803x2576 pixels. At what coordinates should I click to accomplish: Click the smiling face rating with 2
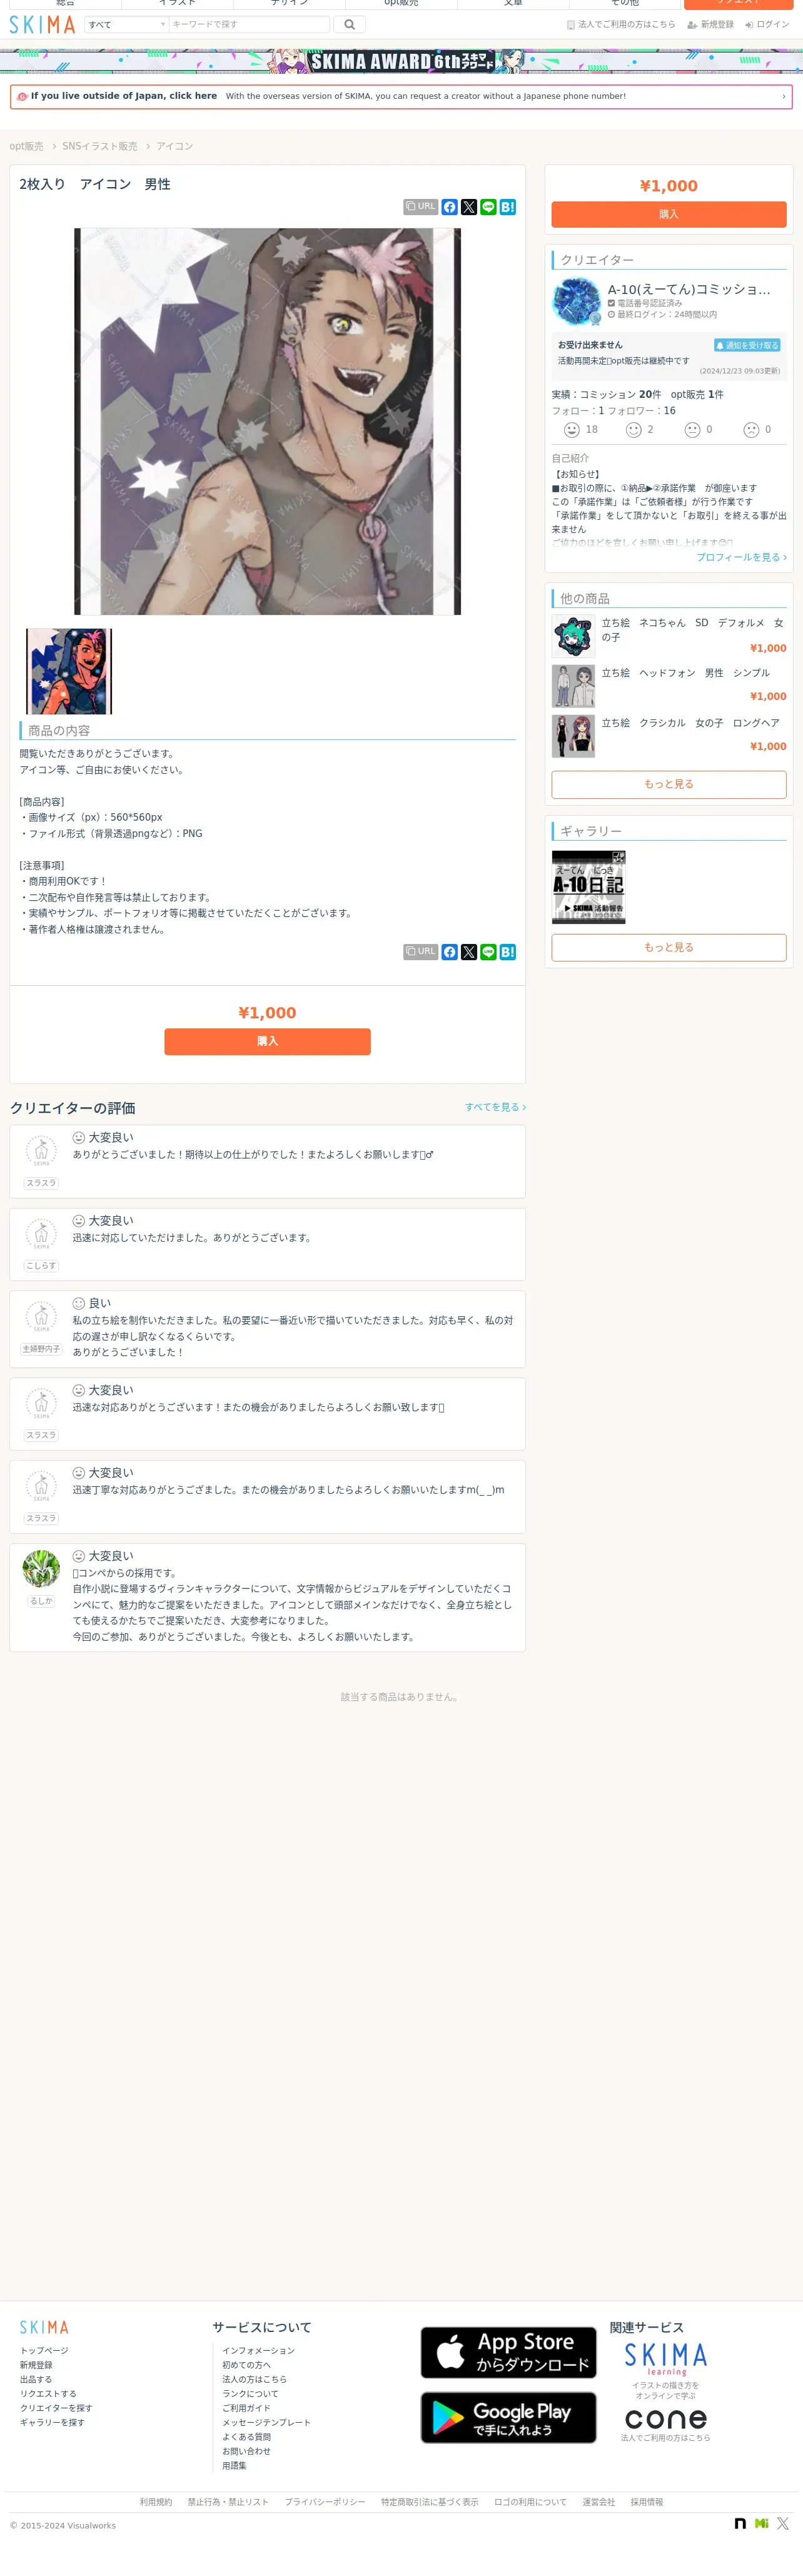pos(634,430)
